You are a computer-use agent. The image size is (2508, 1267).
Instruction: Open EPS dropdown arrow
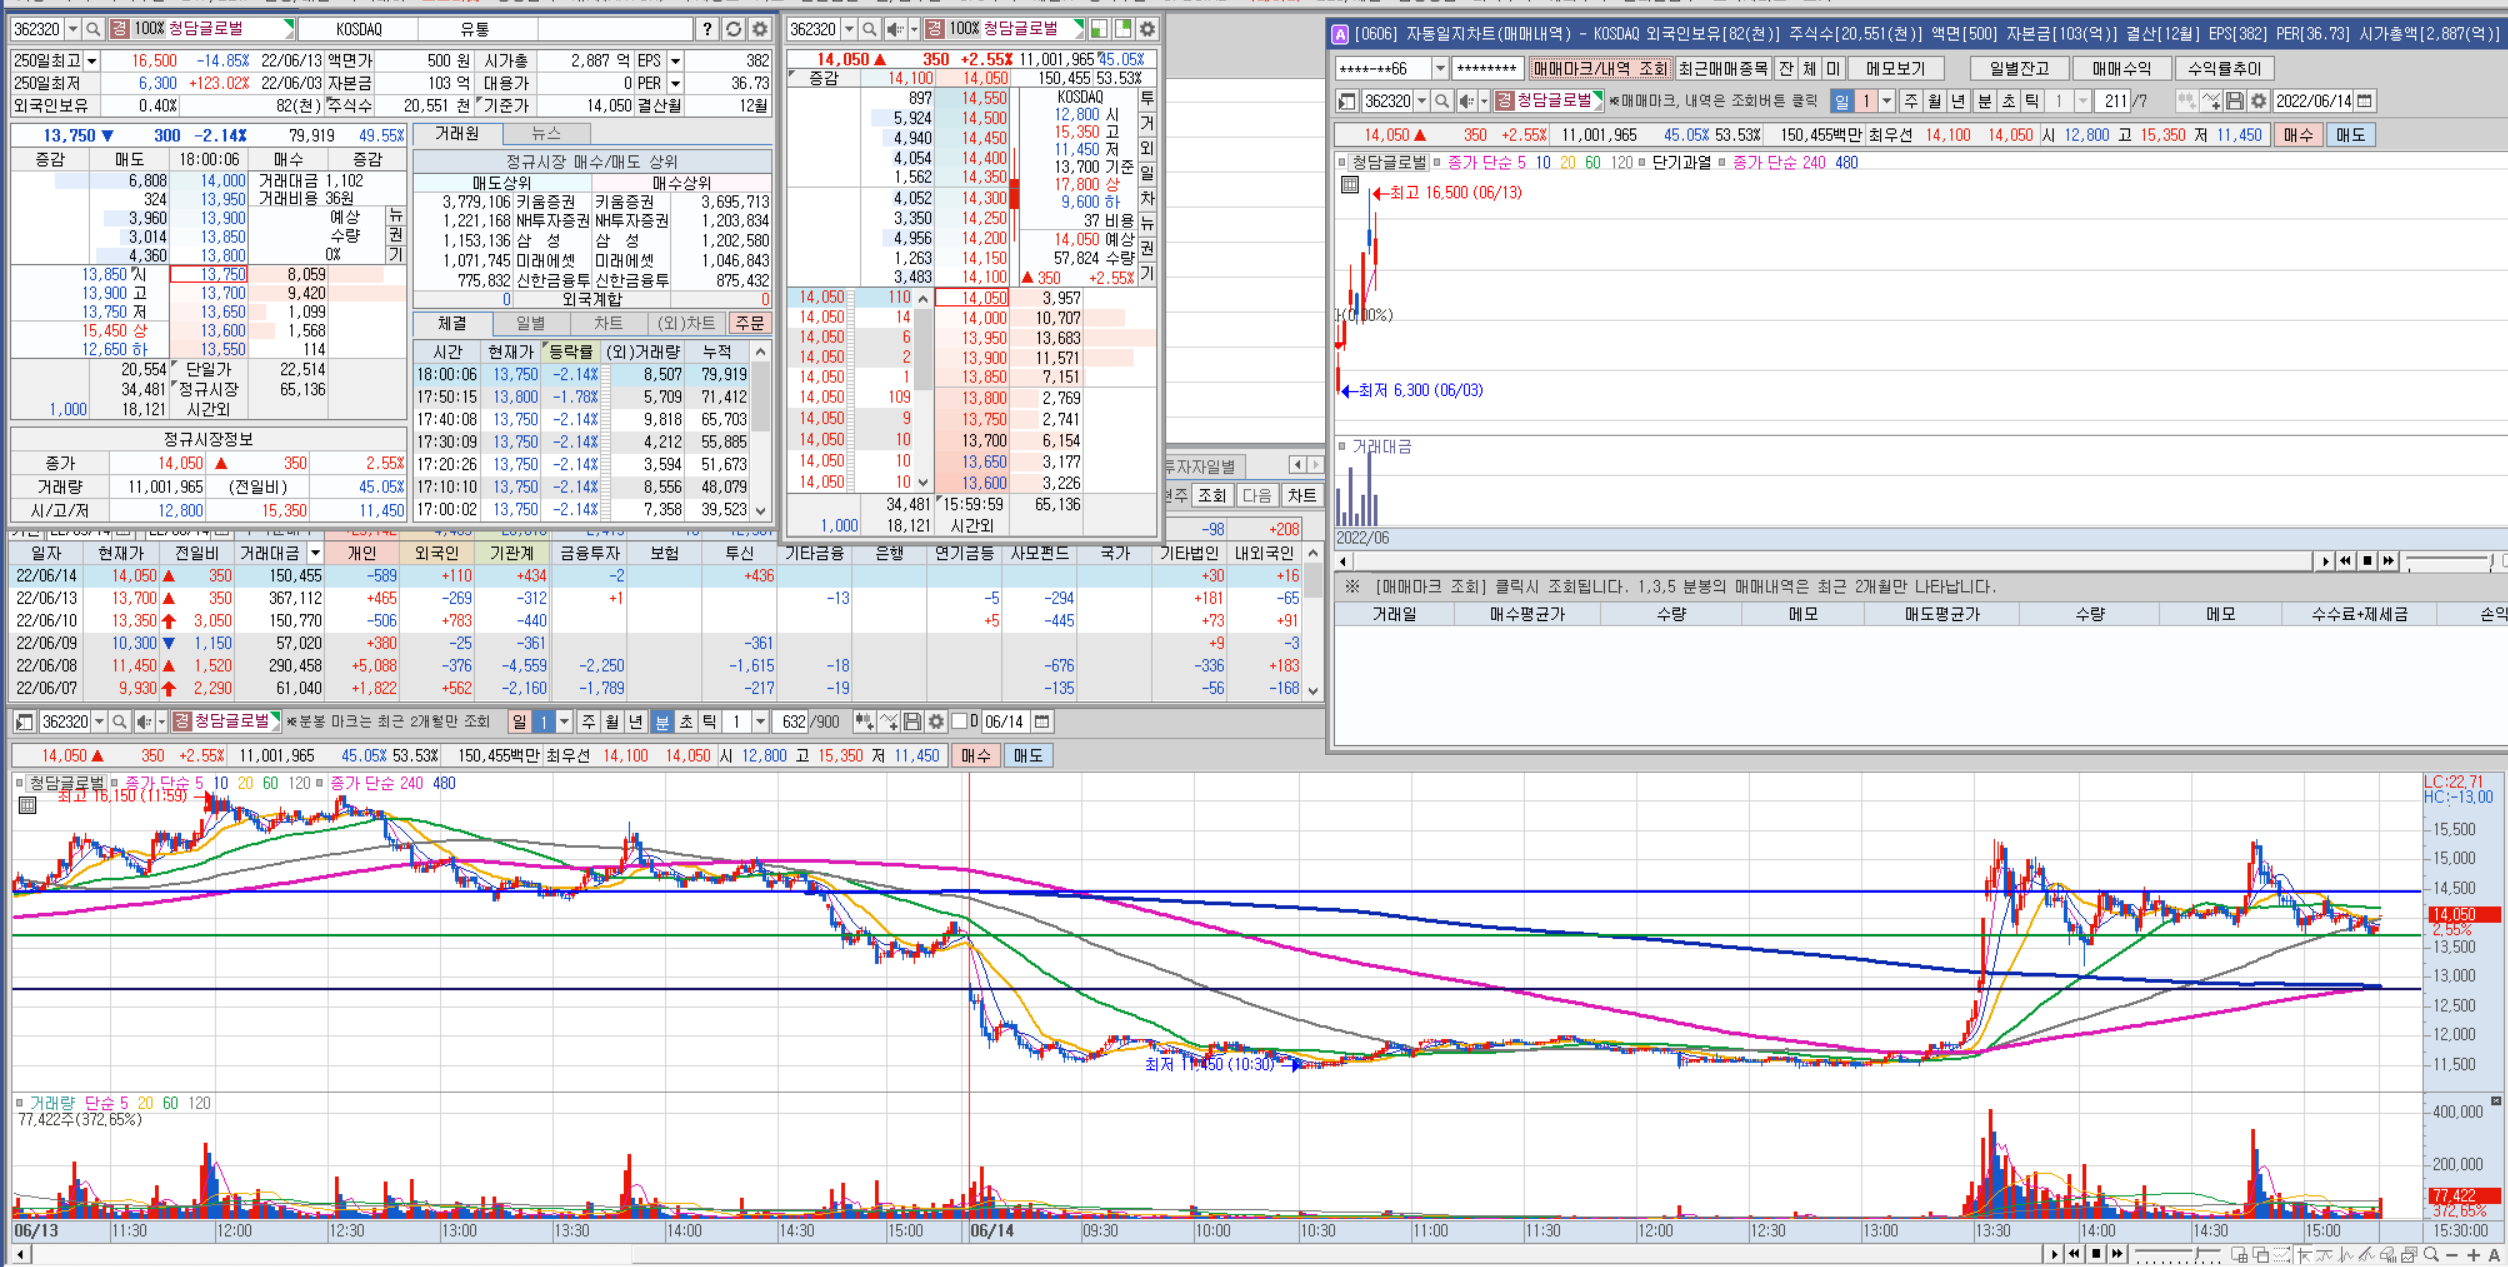[675, 61]
